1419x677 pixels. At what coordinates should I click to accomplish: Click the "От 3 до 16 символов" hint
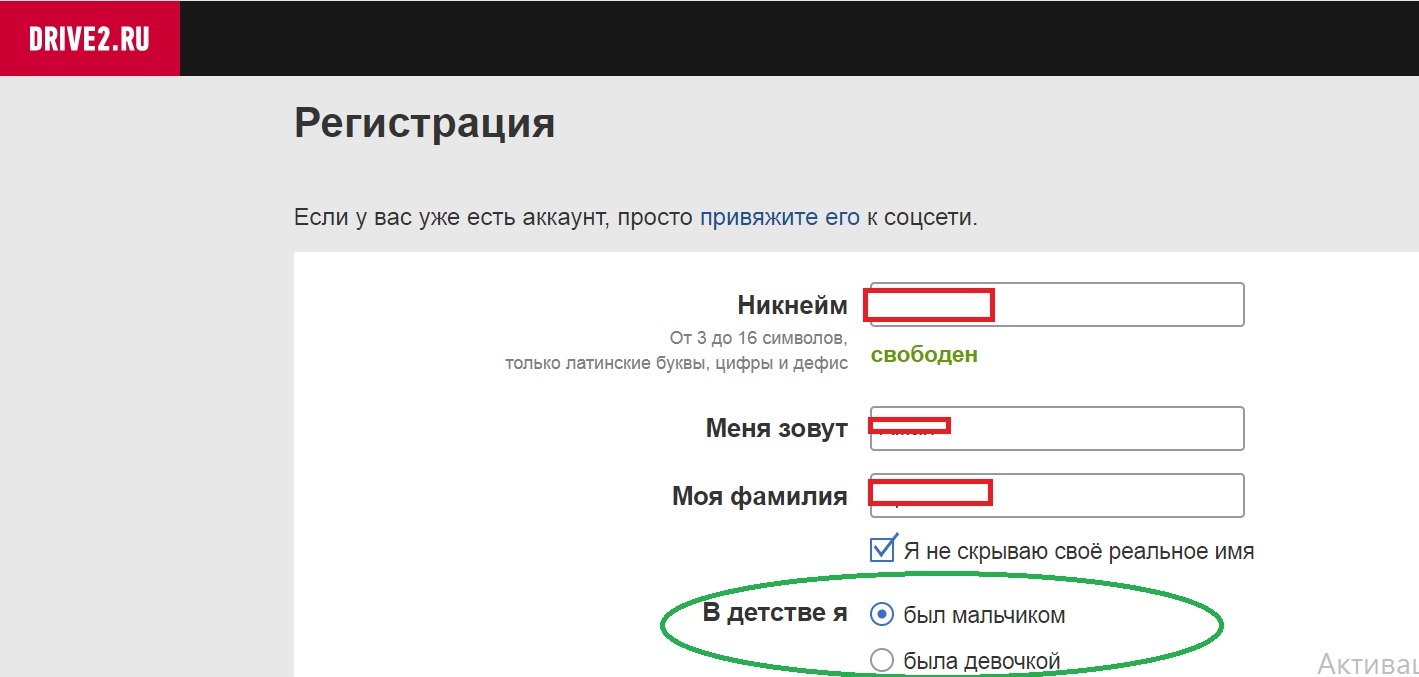point(758,338)
